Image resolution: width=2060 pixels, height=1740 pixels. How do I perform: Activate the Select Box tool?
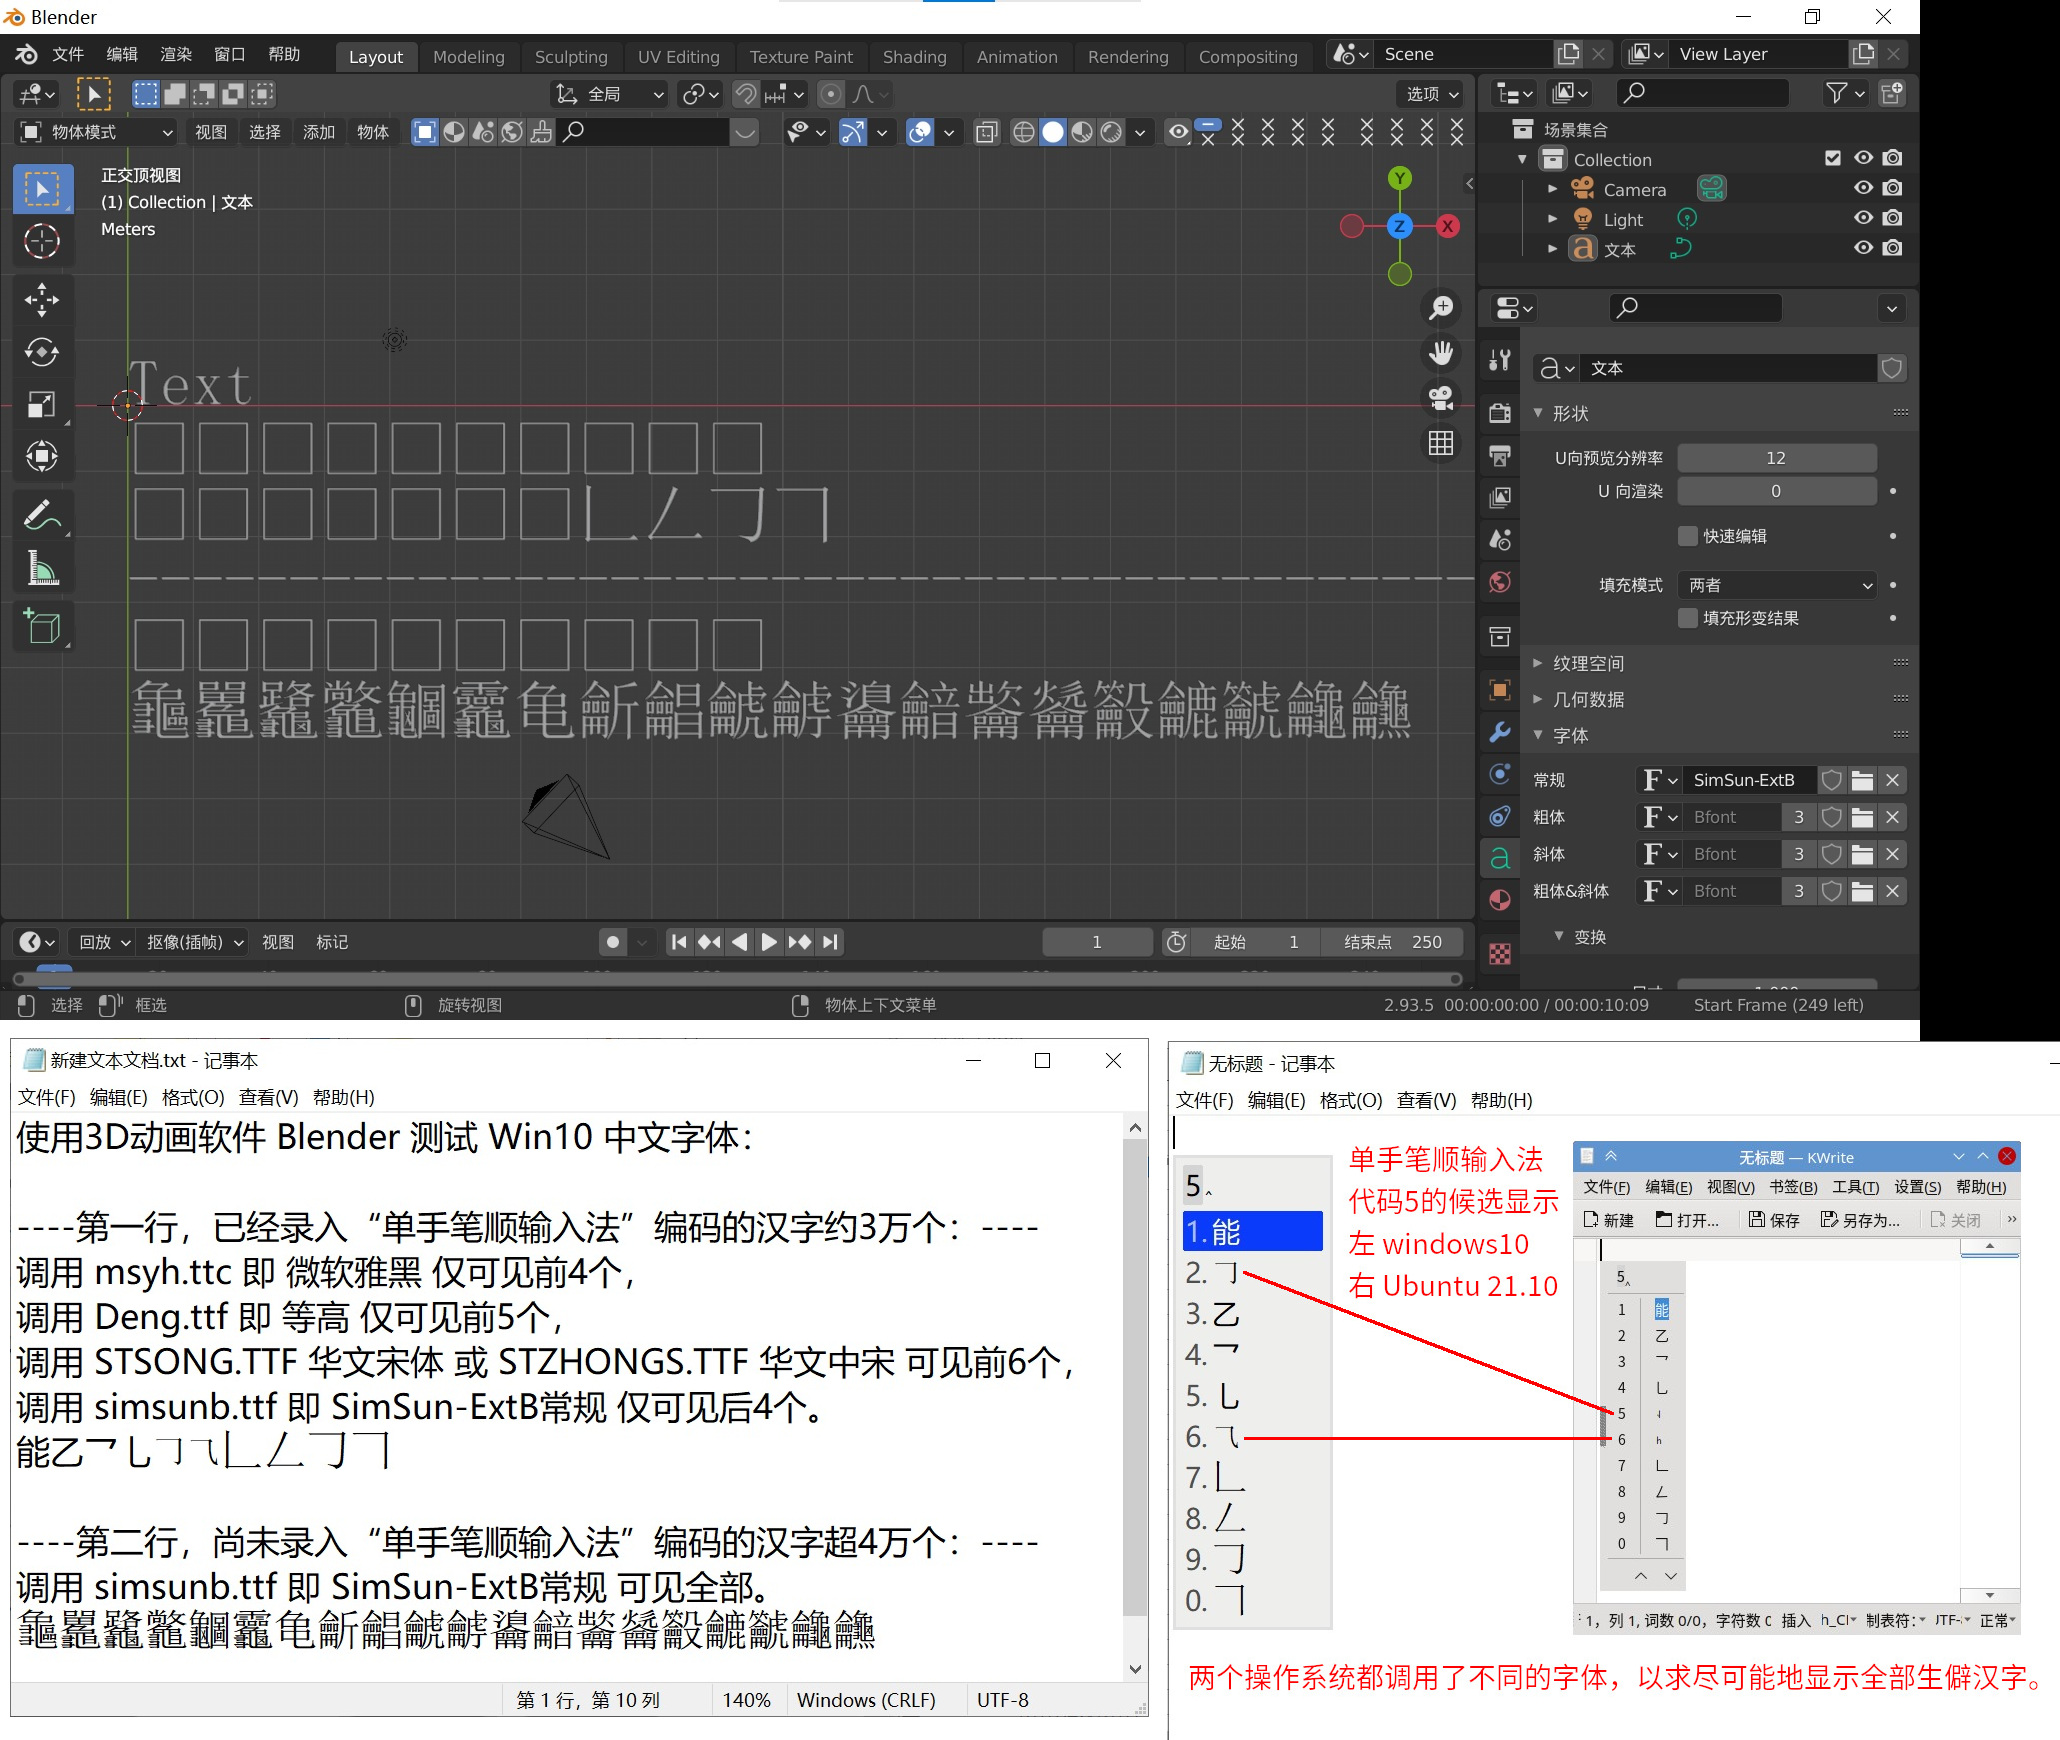42,189
